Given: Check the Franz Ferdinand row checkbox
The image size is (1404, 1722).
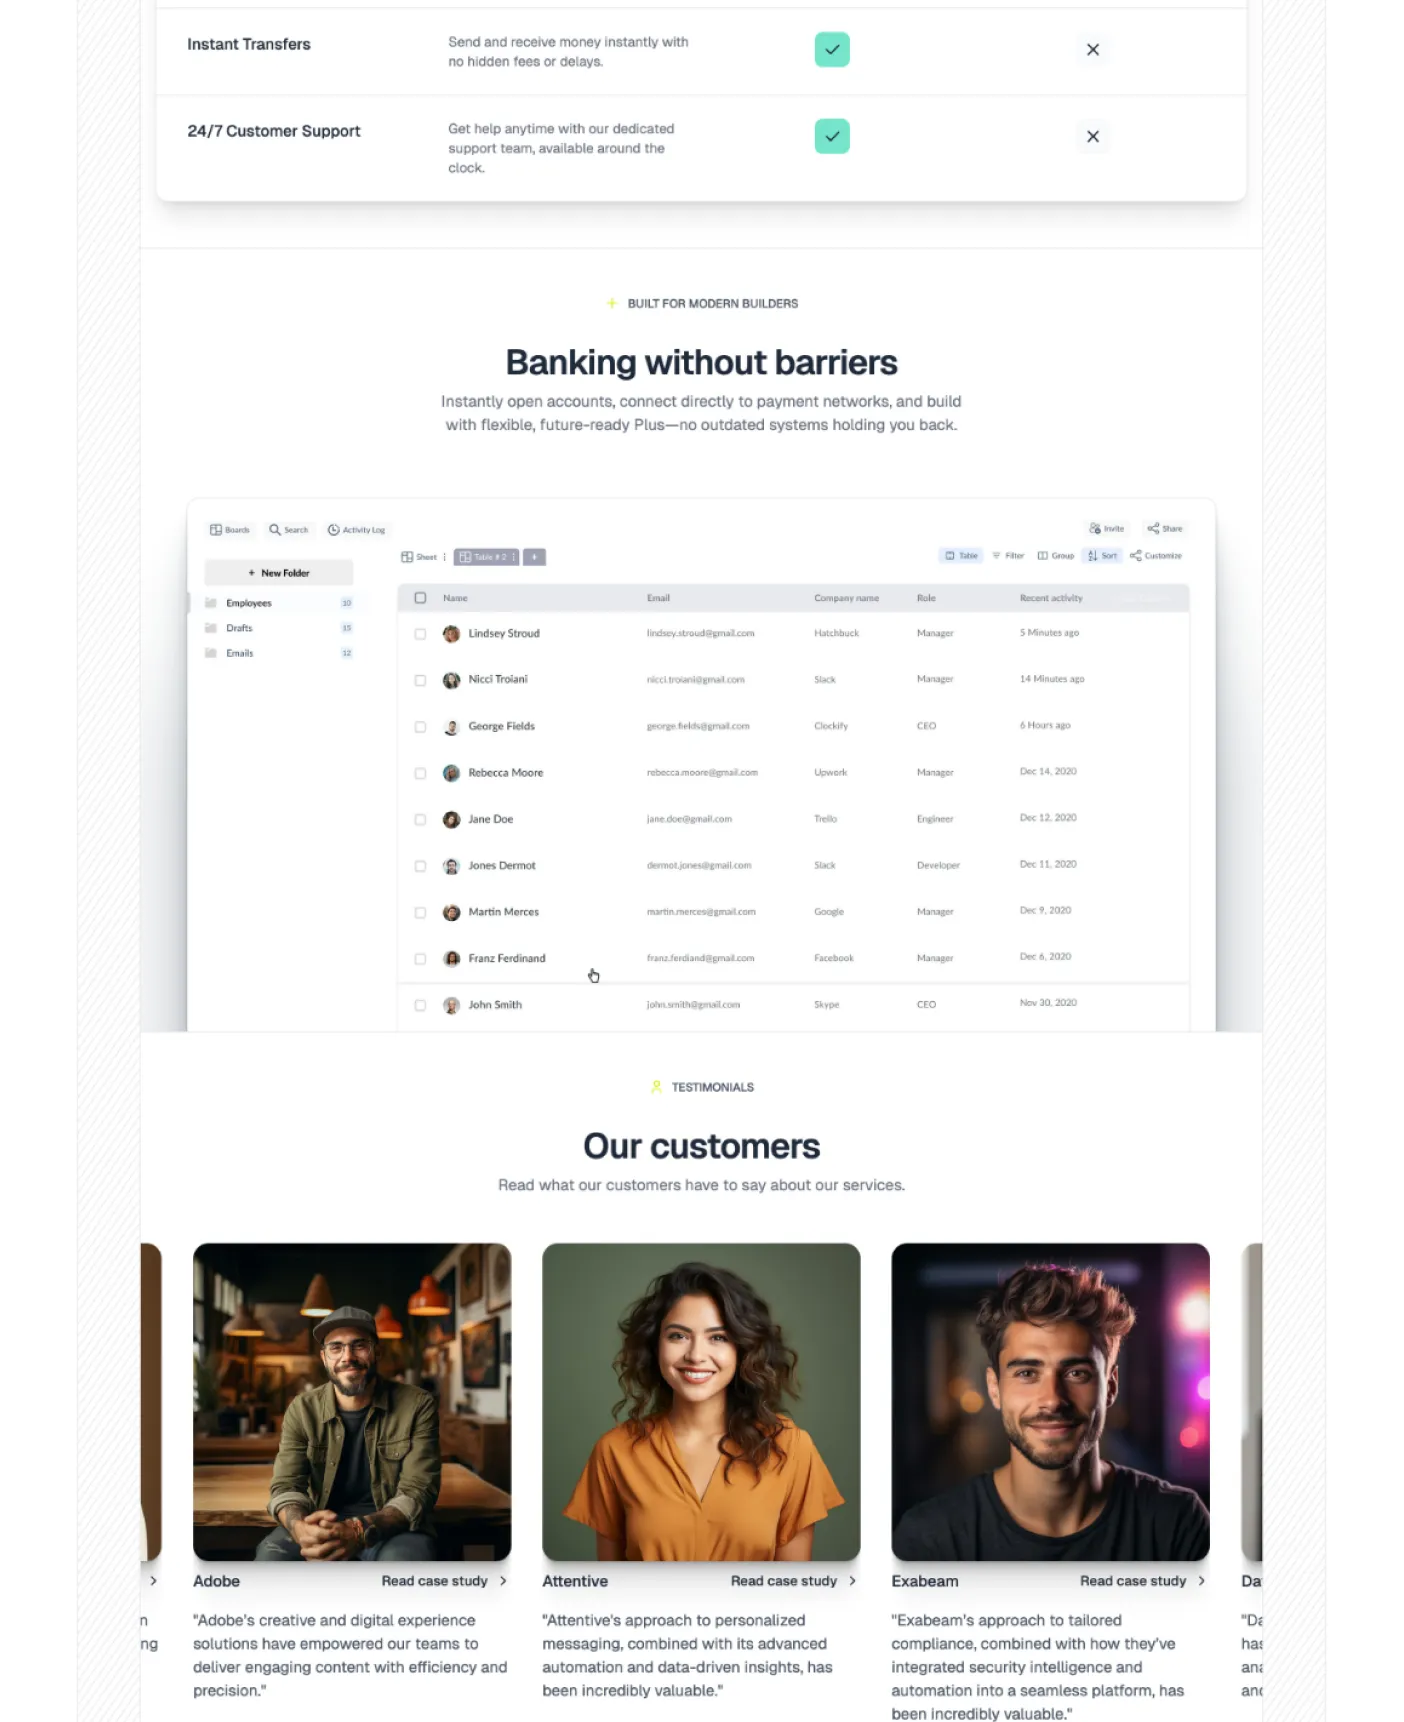Looking at the screenshot, I should [x=421, y=959].
